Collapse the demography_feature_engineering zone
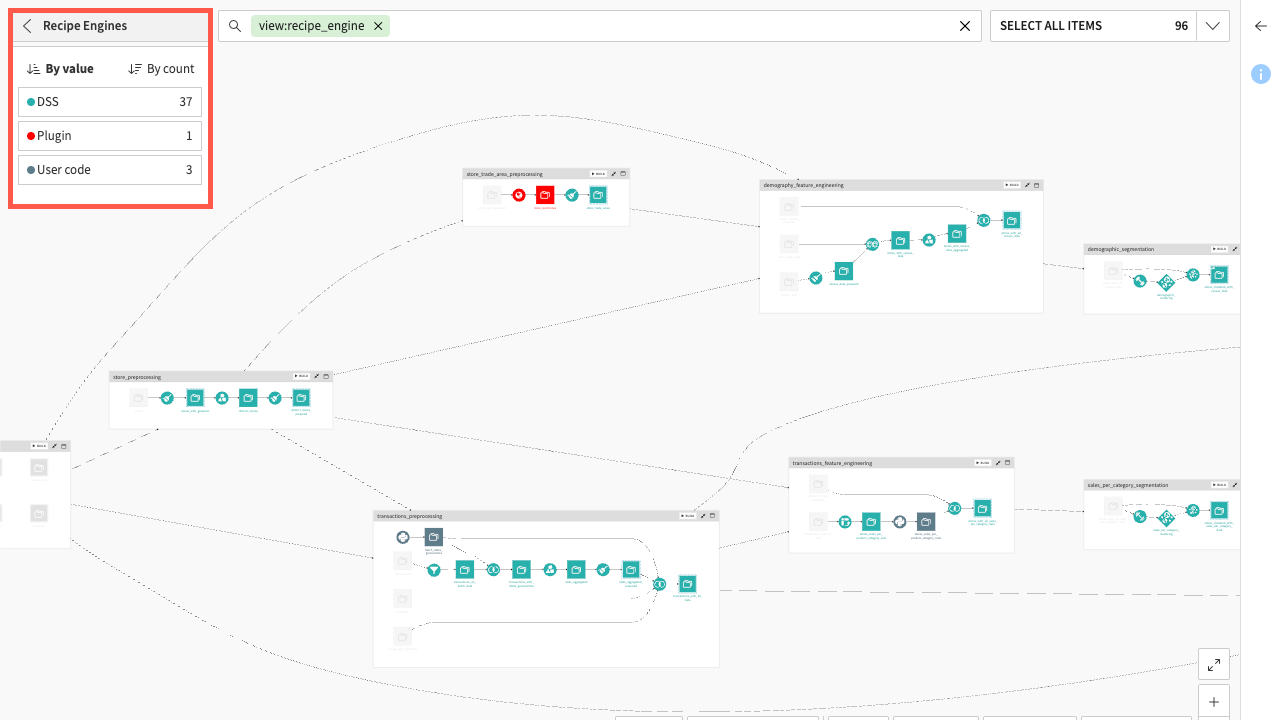Image resolution: width=1280 pixels, height=720 pixels. coord(1037,185)
